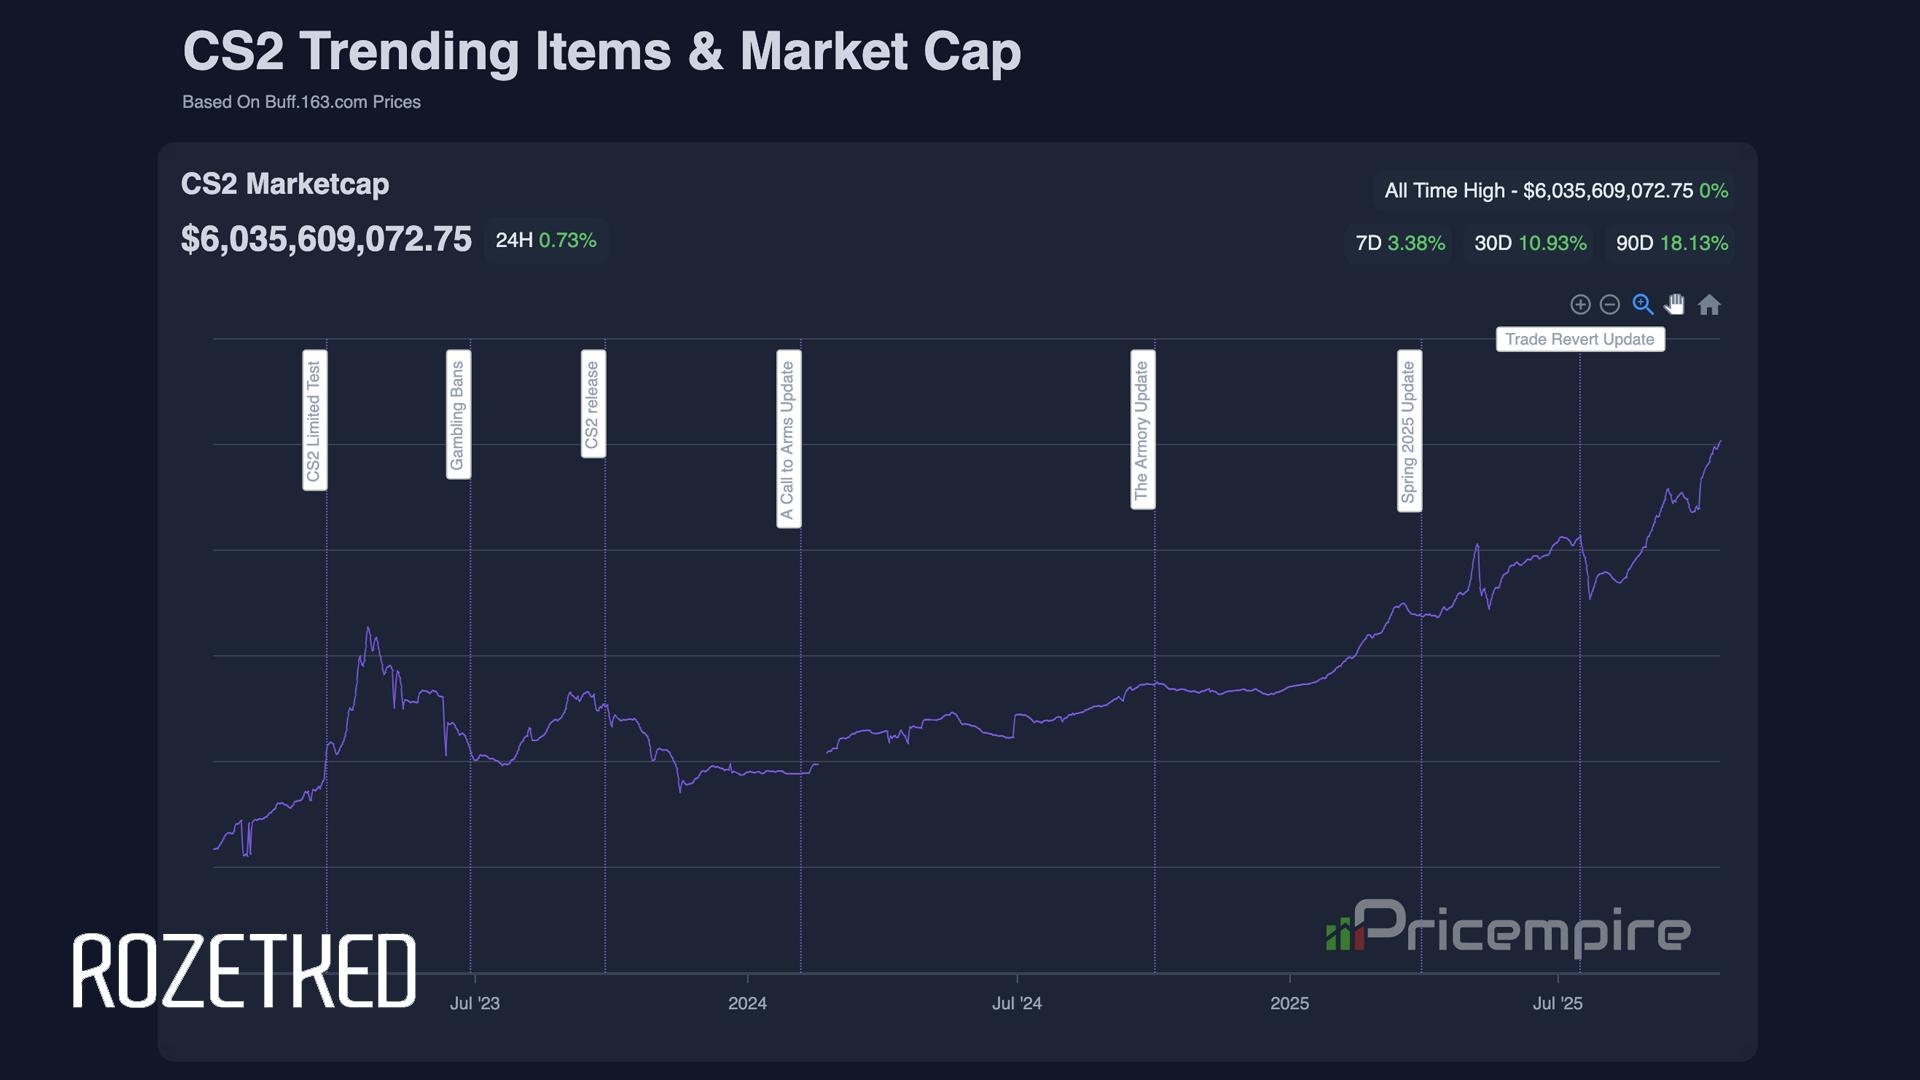Click the CS2 release marker label
Screen dimensions: 1920x1080
pos(593,404)
